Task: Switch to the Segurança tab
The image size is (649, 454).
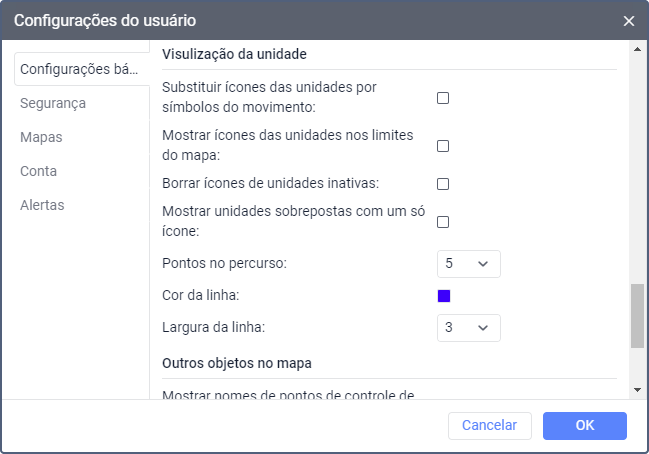Action: [53, 103]
